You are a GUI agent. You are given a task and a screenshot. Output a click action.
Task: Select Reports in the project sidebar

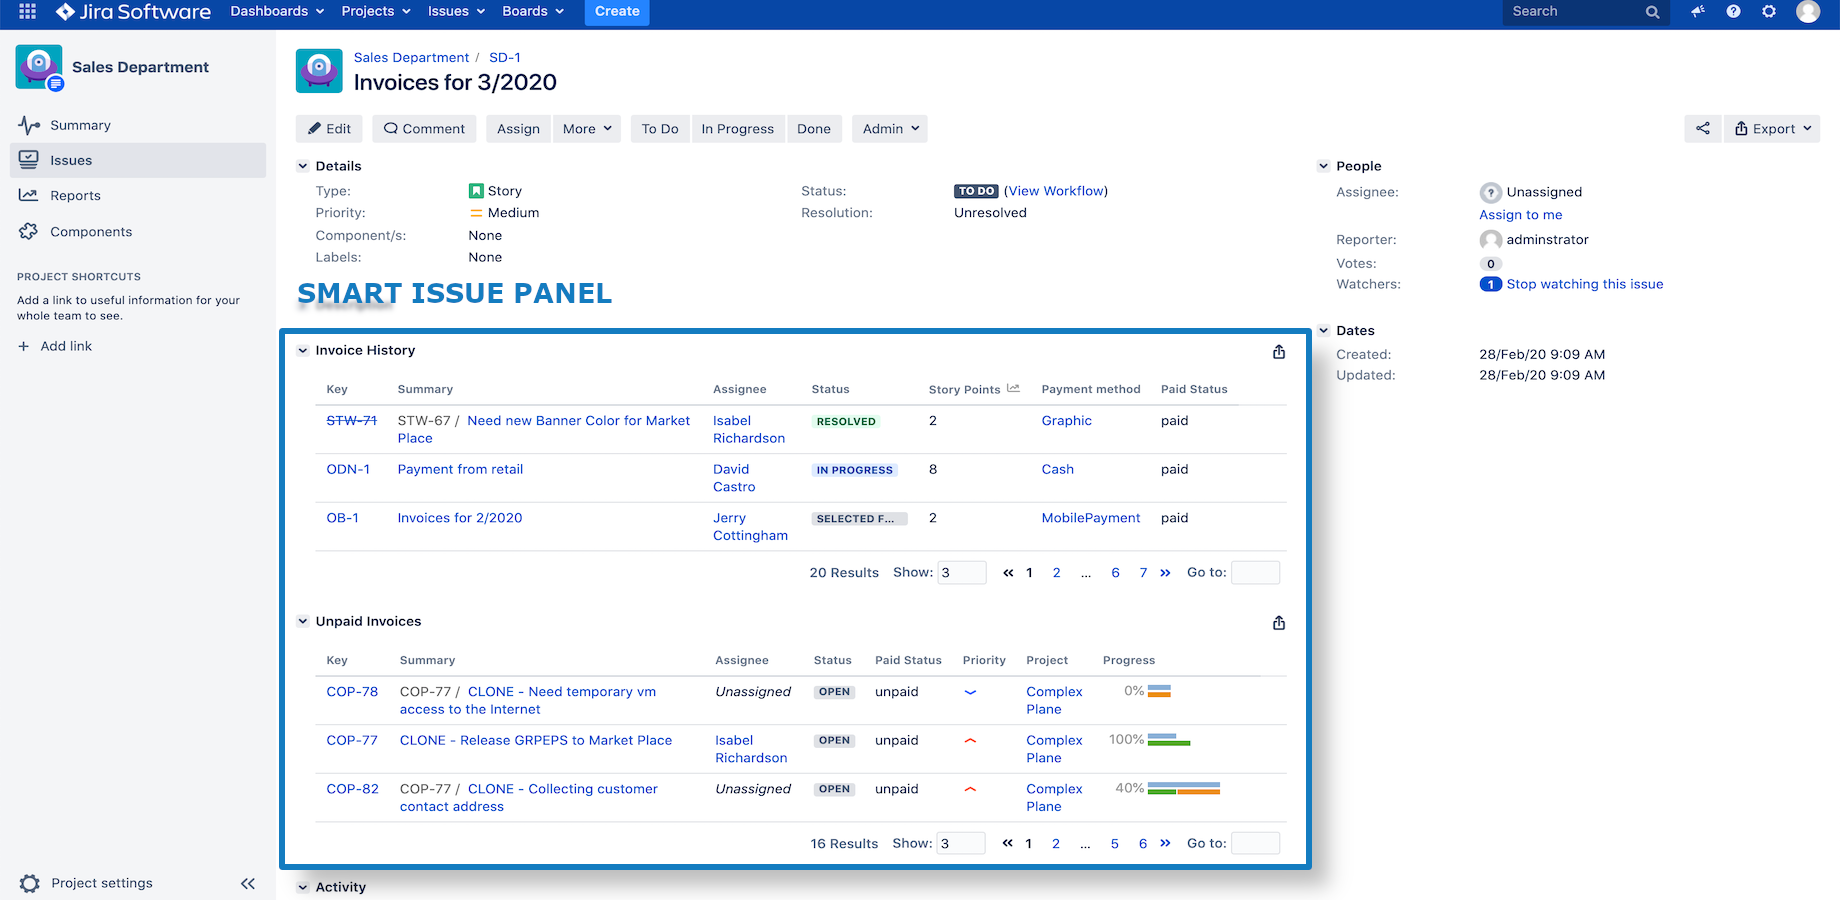tap(76, 195)
